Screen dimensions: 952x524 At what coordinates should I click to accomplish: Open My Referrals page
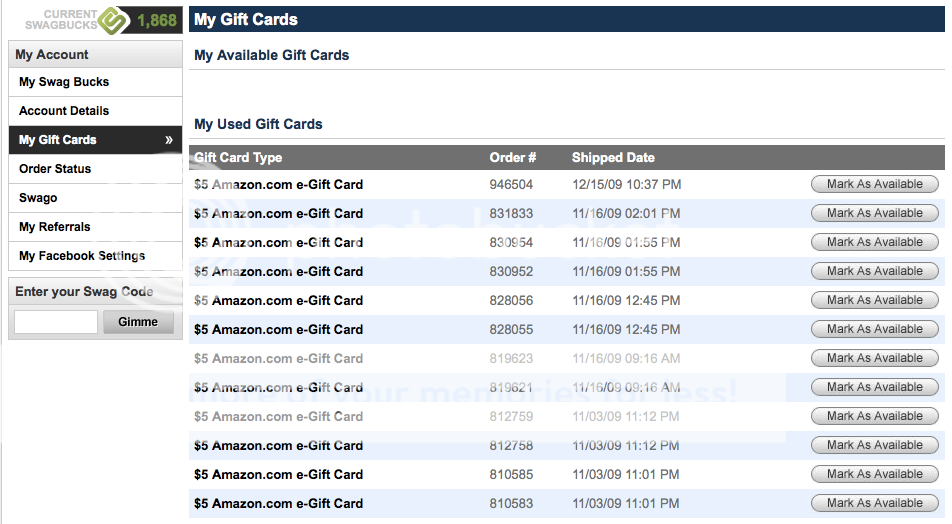tap(95, 227)
